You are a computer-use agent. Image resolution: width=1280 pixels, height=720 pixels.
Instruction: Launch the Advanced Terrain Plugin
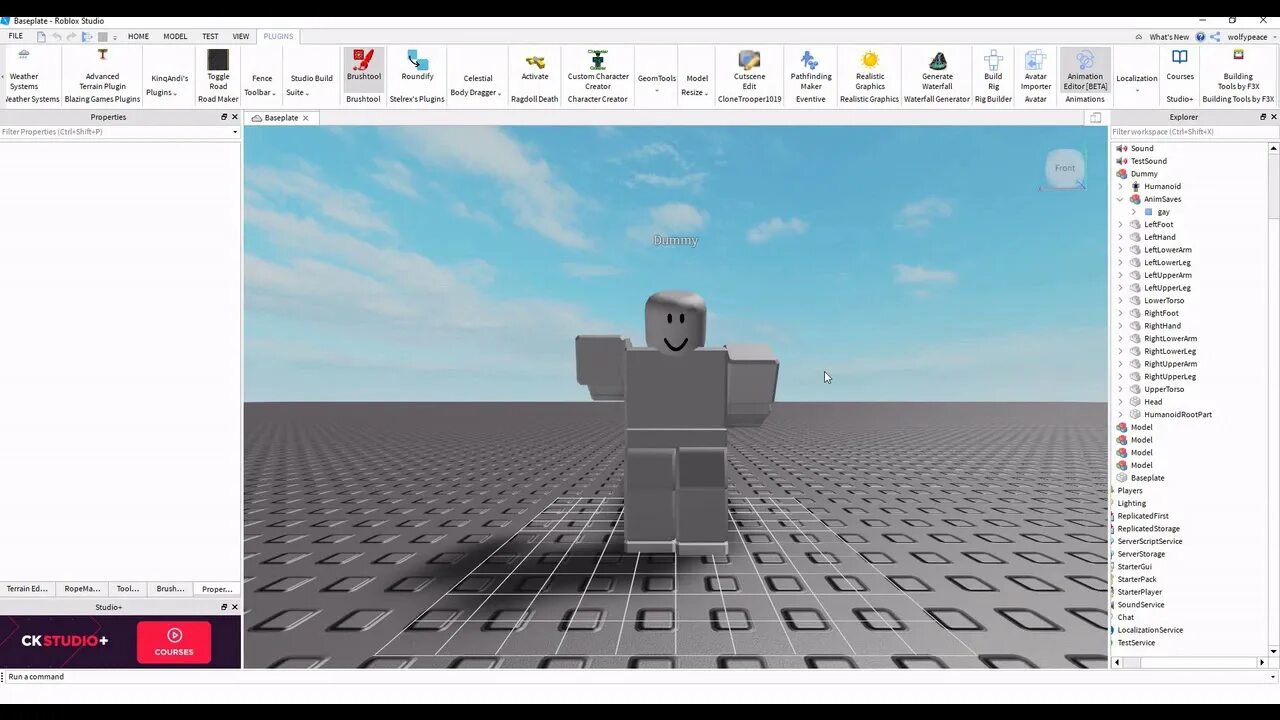click(x=102, y=70)
